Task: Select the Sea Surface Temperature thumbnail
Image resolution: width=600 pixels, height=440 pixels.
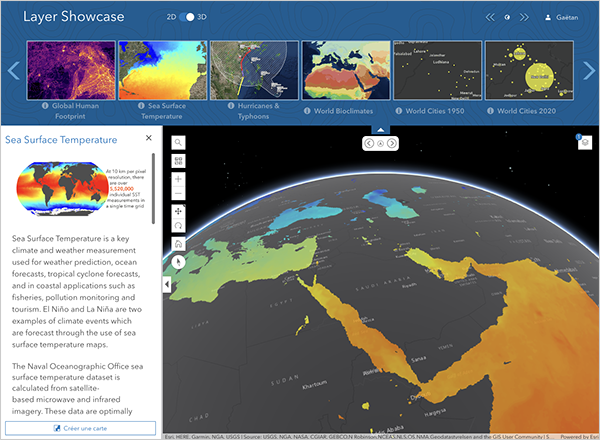Action: click(x=163, y=70)
